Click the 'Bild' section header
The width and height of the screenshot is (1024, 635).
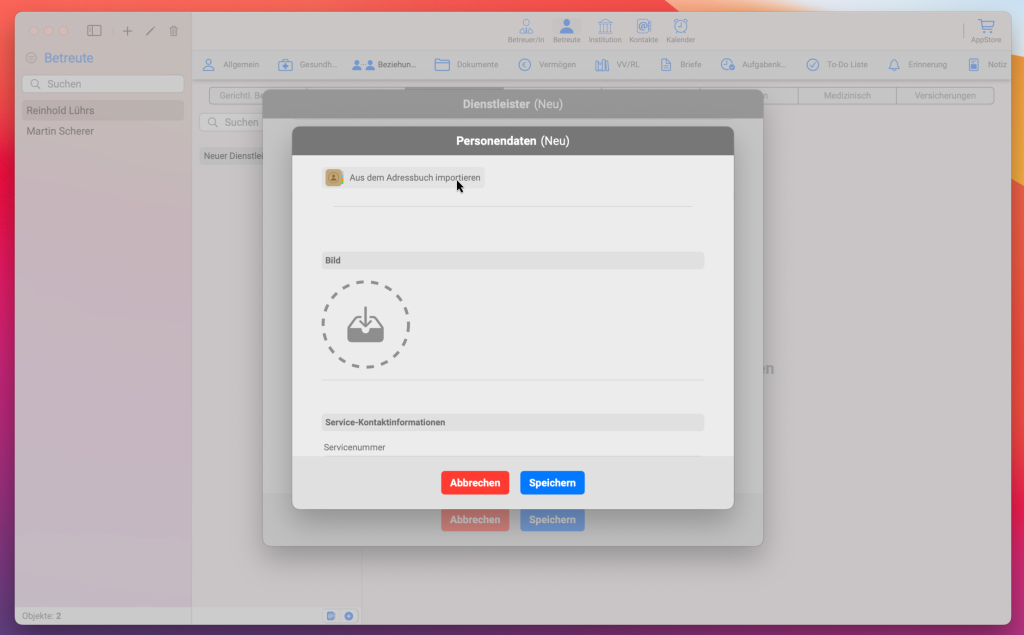click(513, 261)
